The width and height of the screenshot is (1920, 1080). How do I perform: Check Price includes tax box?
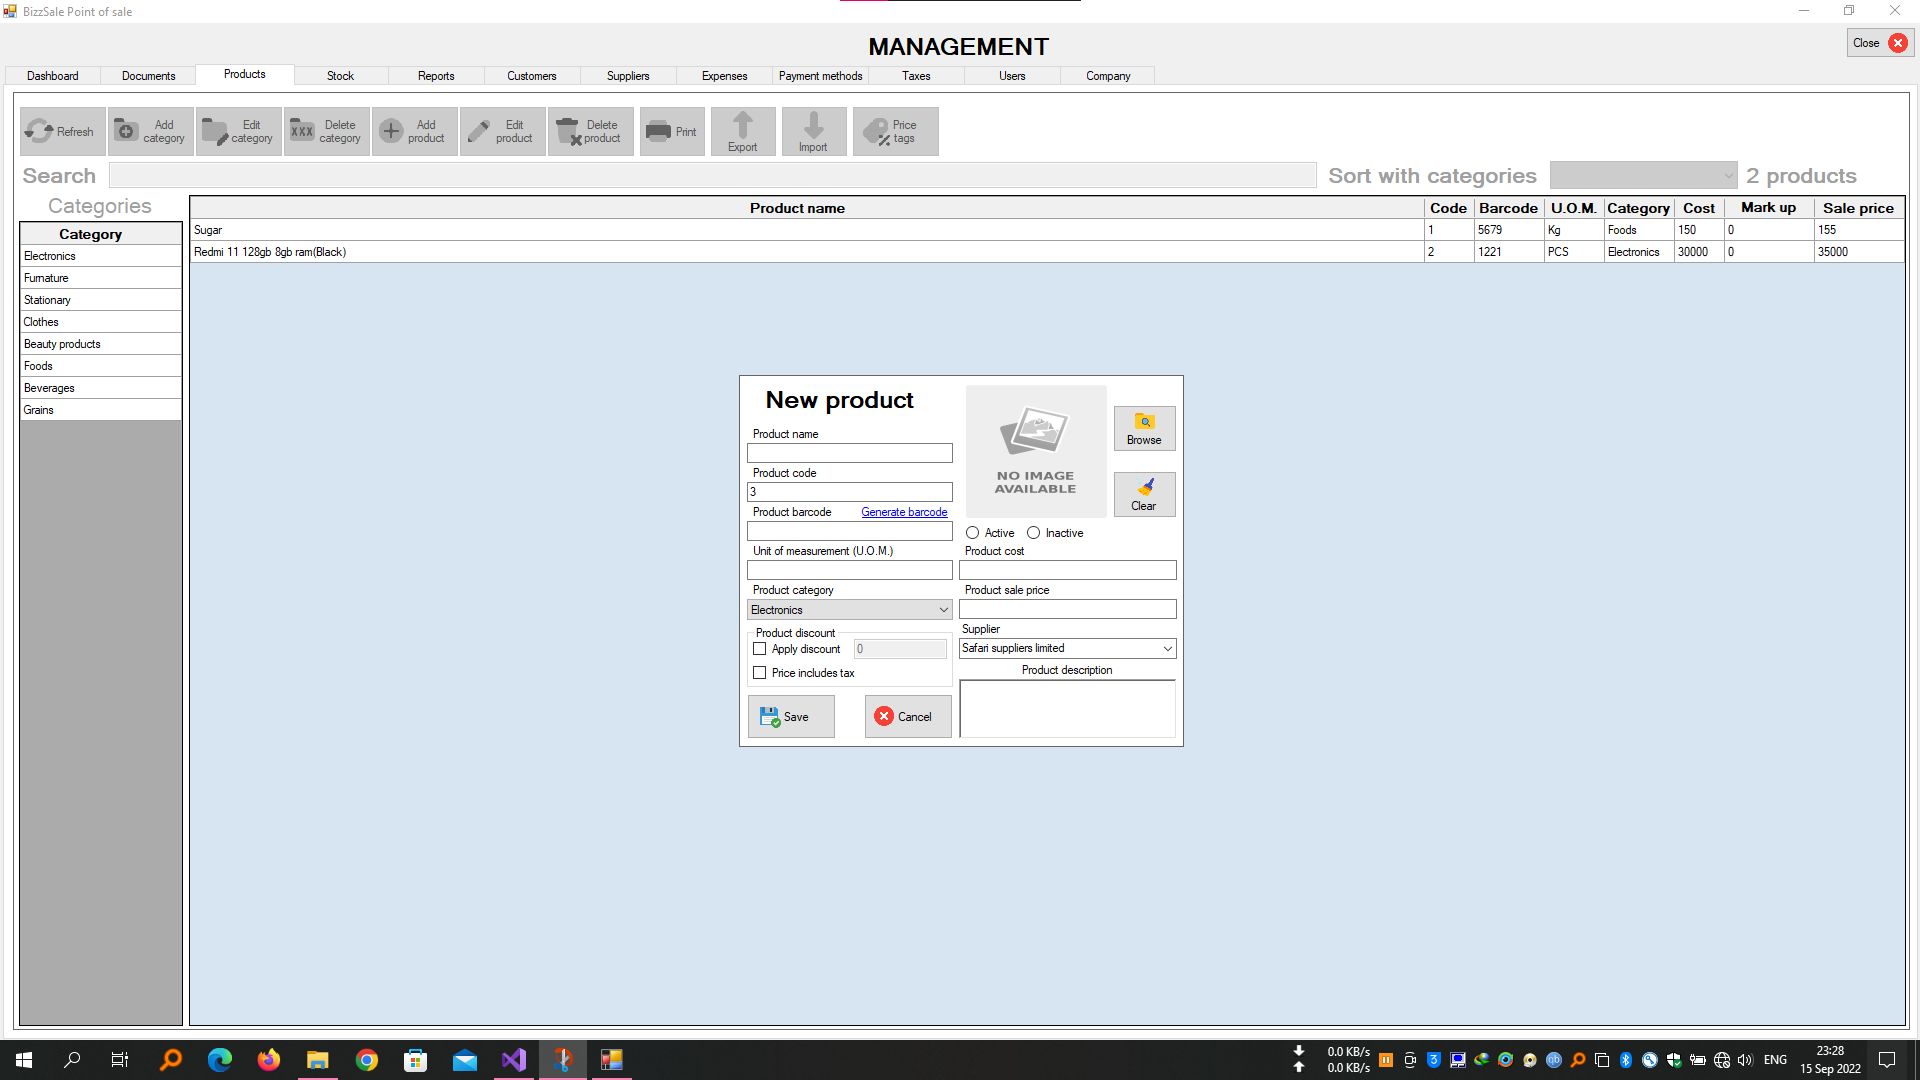click(760, 673)
